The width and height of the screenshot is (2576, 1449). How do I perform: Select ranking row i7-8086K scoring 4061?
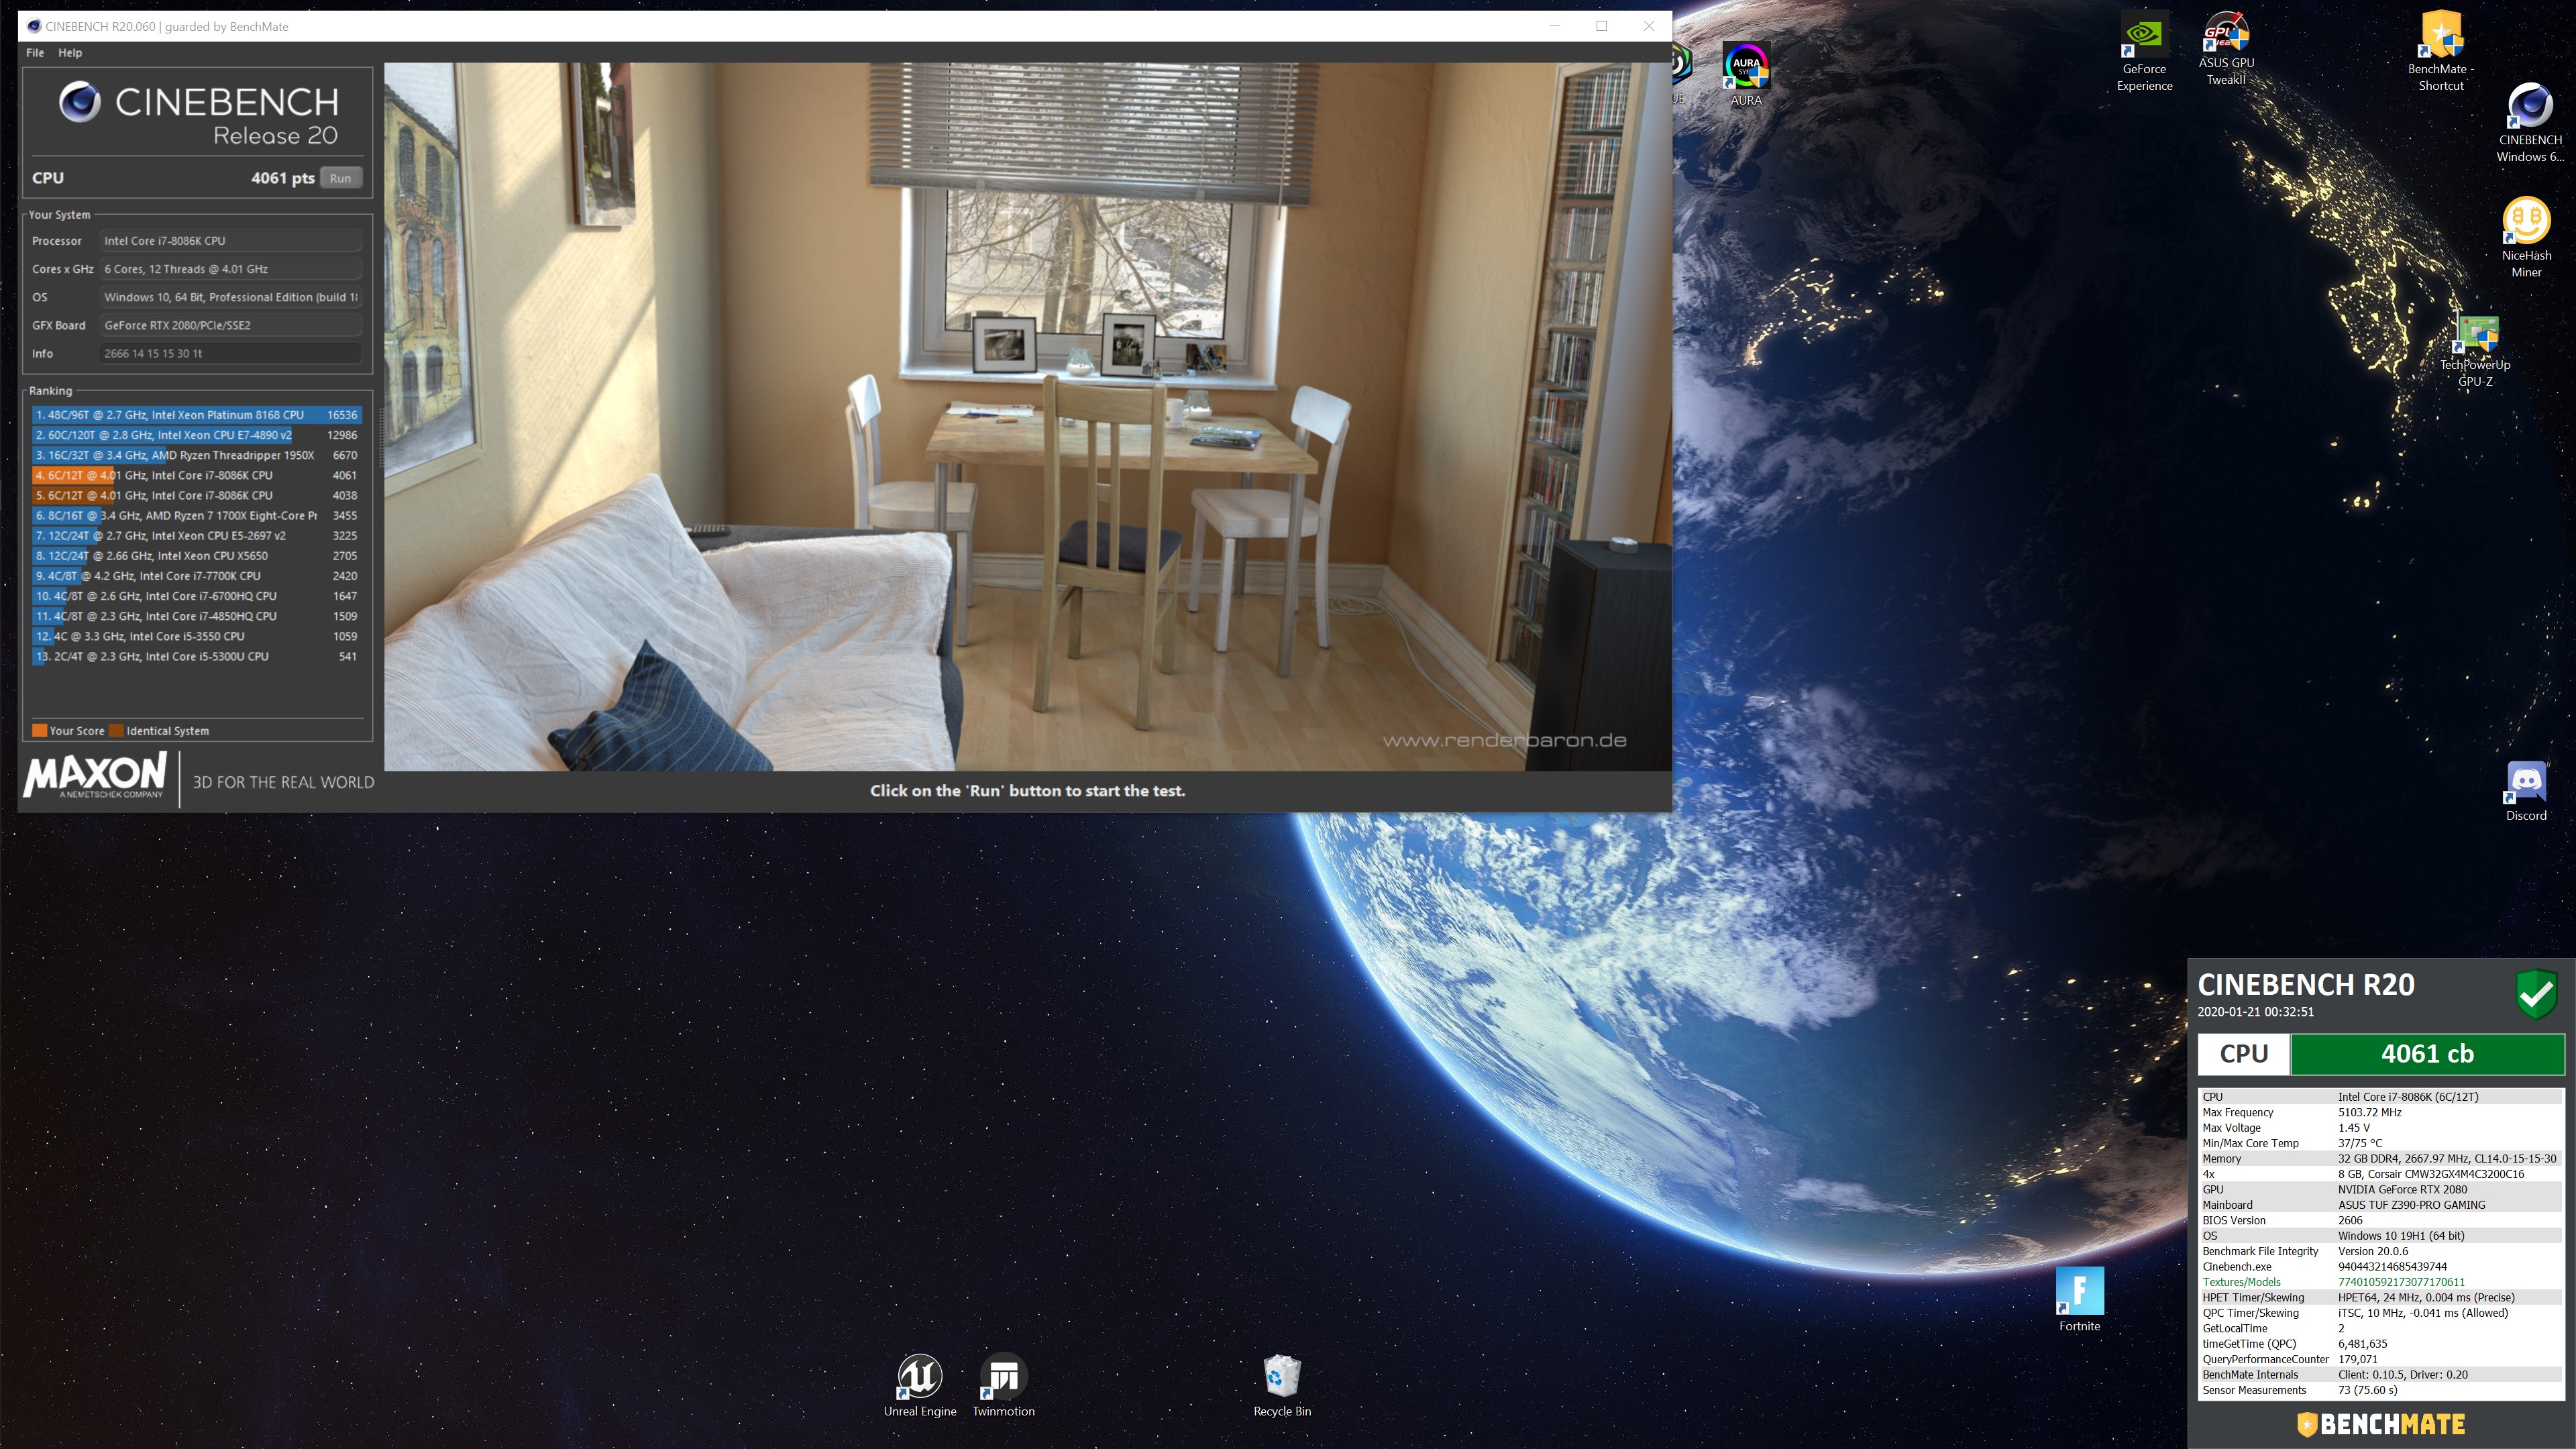coord(196,475)
